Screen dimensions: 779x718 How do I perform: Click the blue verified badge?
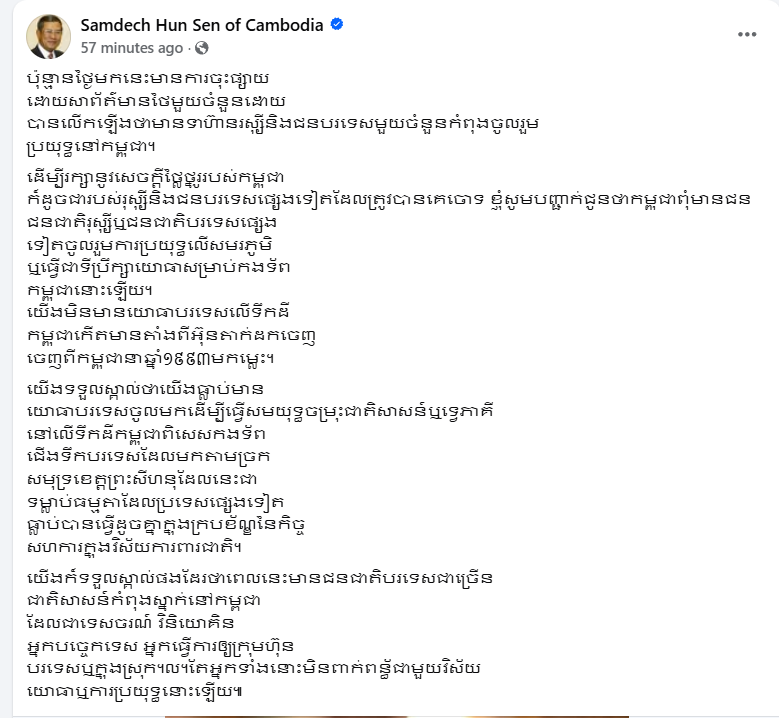pyautogui.click(x=337, y=24)
